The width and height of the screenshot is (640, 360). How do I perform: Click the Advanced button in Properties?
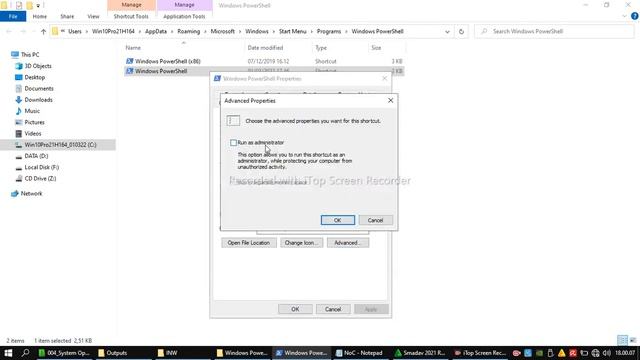347,243
